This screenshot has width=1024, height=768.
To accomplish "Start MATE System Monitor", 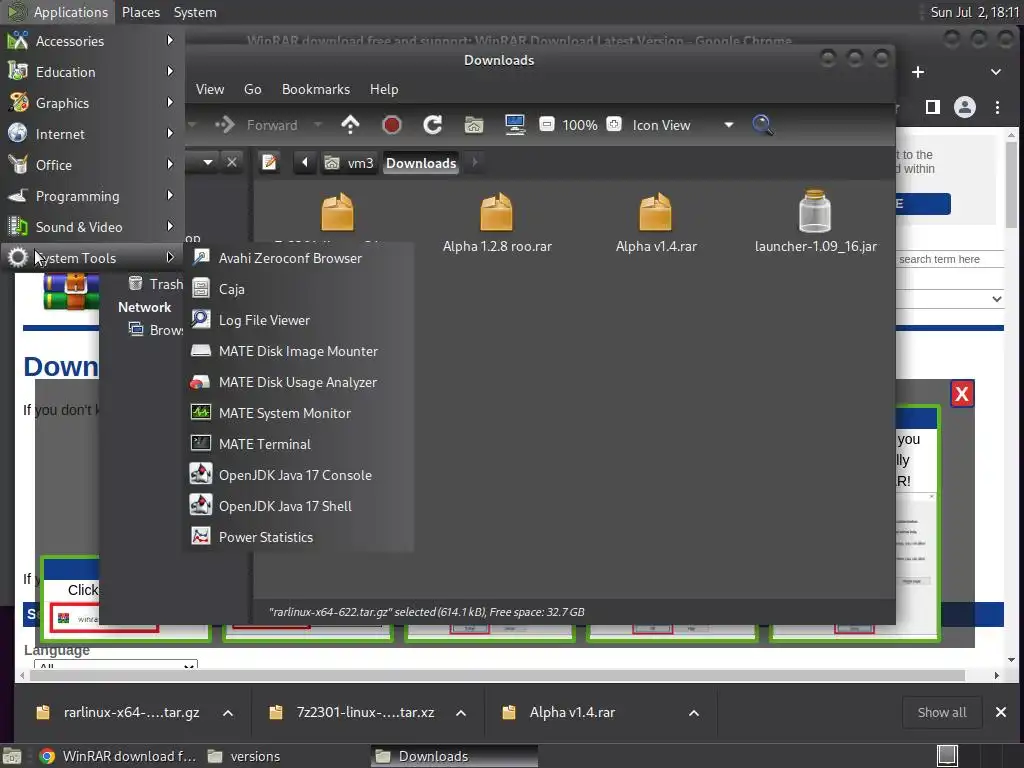I will pos(299,413).
